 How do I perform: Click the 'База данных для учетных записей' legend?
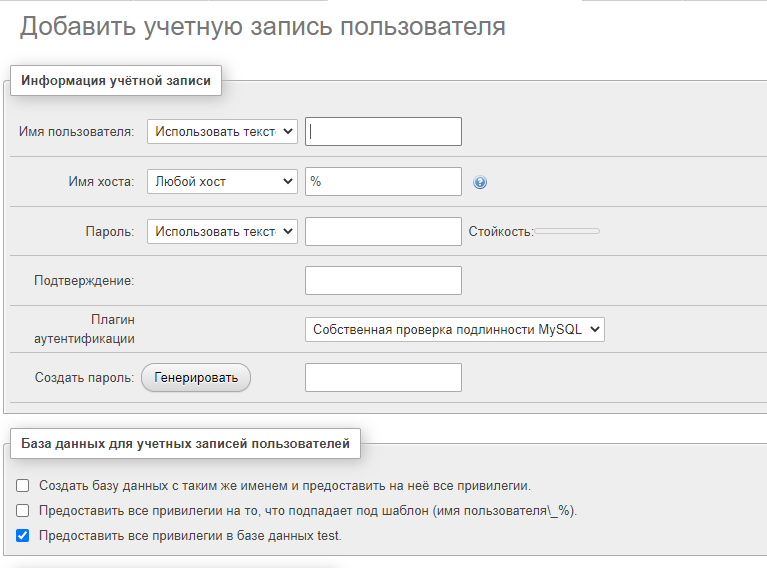coord(185,444)
